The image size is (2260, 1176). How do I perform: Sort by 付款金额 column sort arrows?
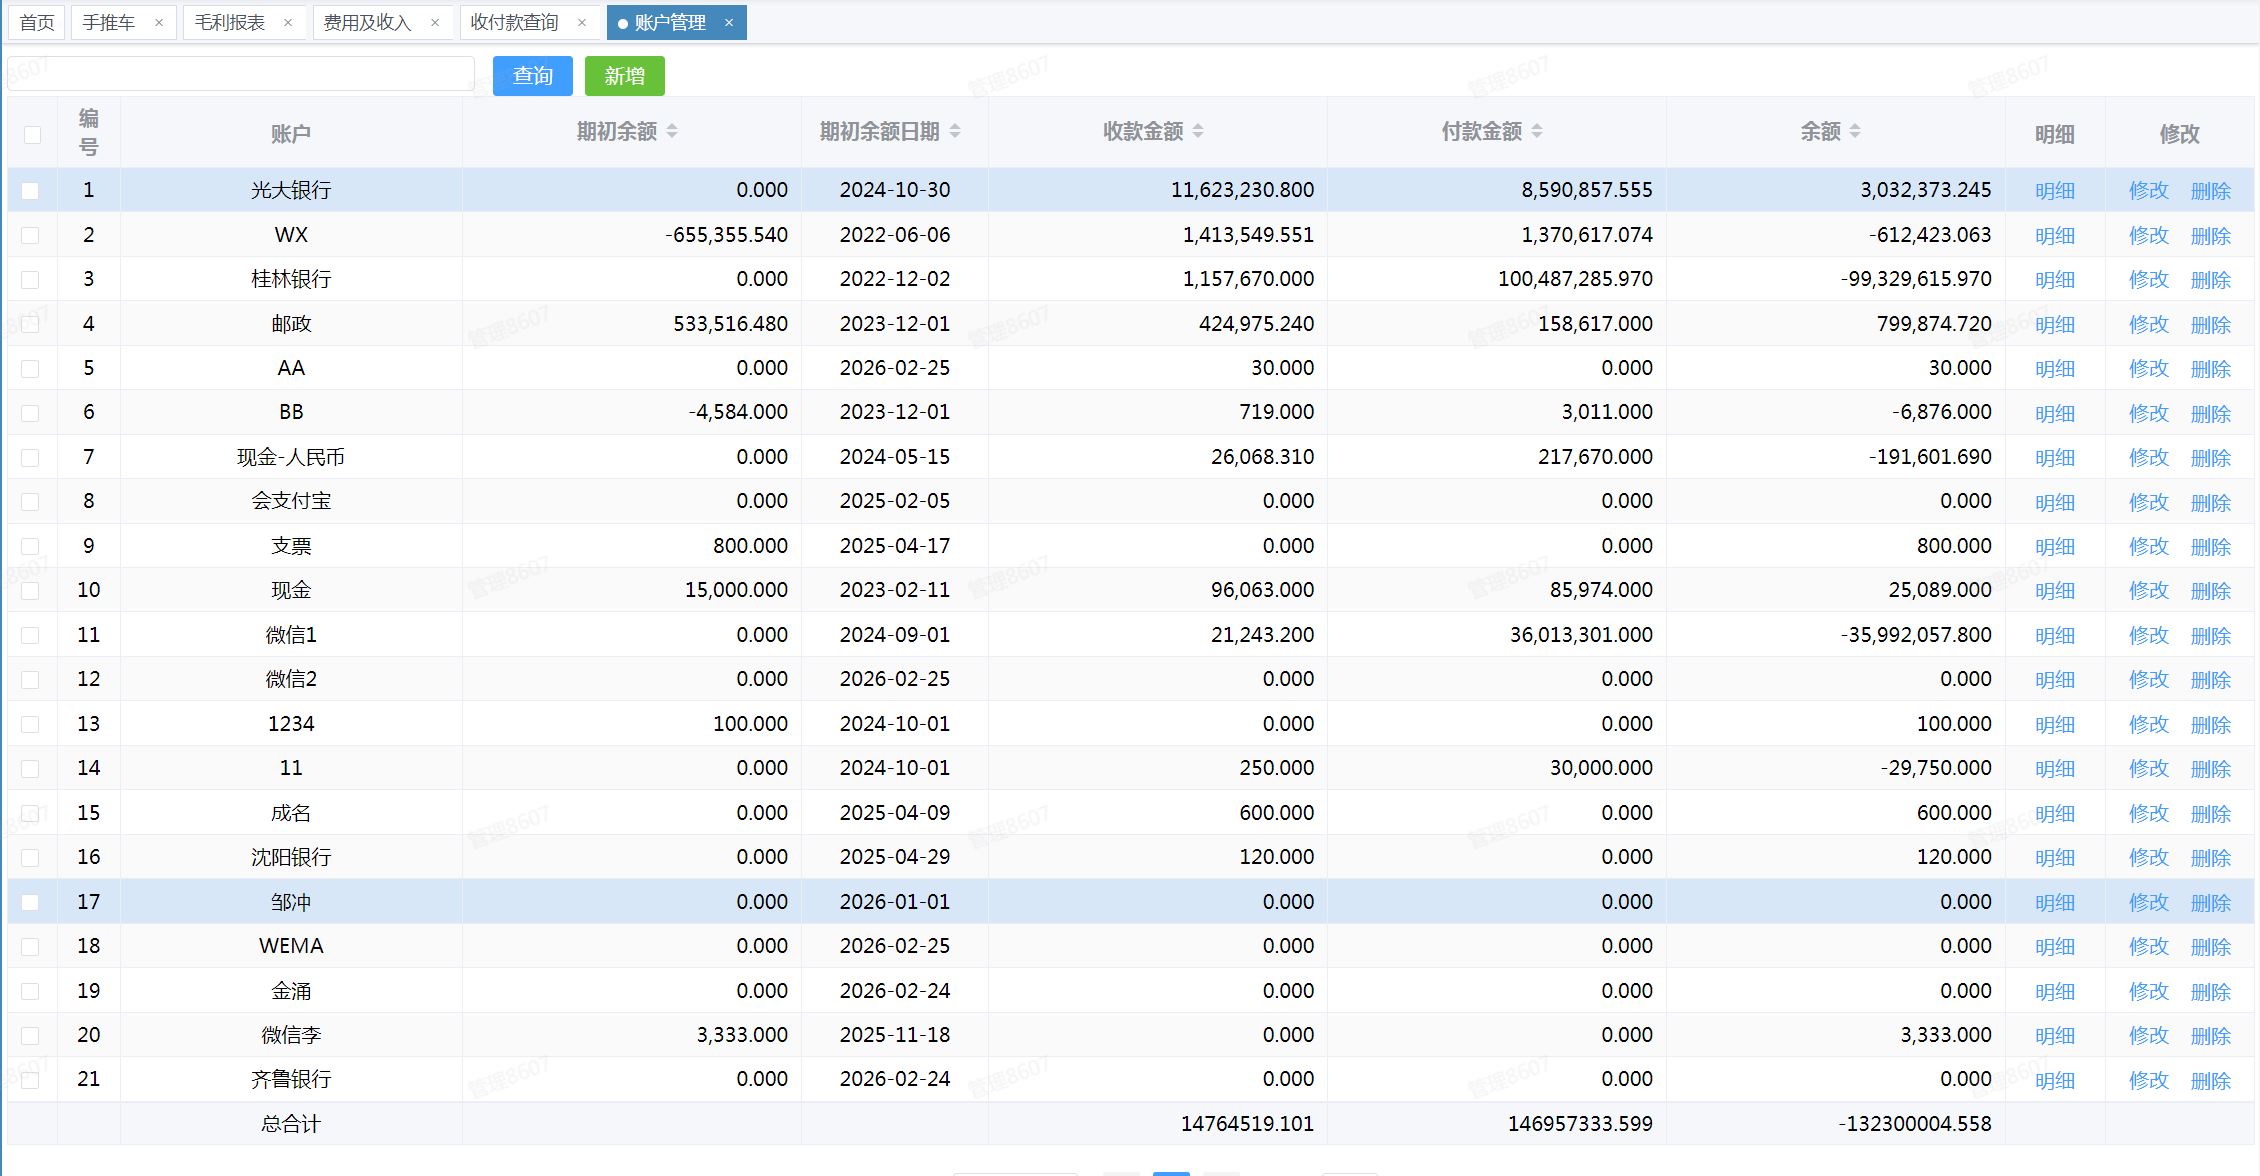(1537, 131)
